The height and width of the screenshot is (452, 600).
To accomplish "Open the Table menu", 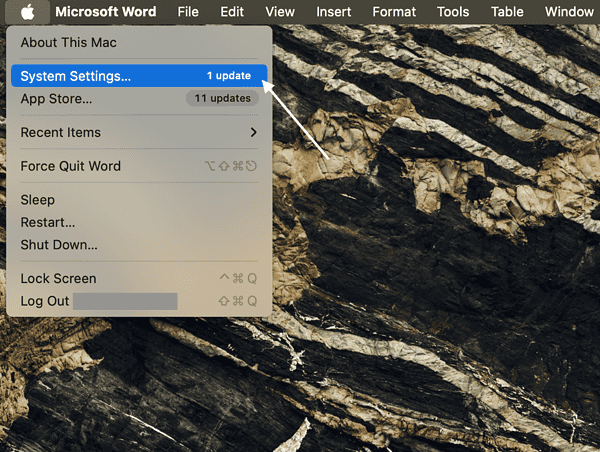I will tap(507, 12).
